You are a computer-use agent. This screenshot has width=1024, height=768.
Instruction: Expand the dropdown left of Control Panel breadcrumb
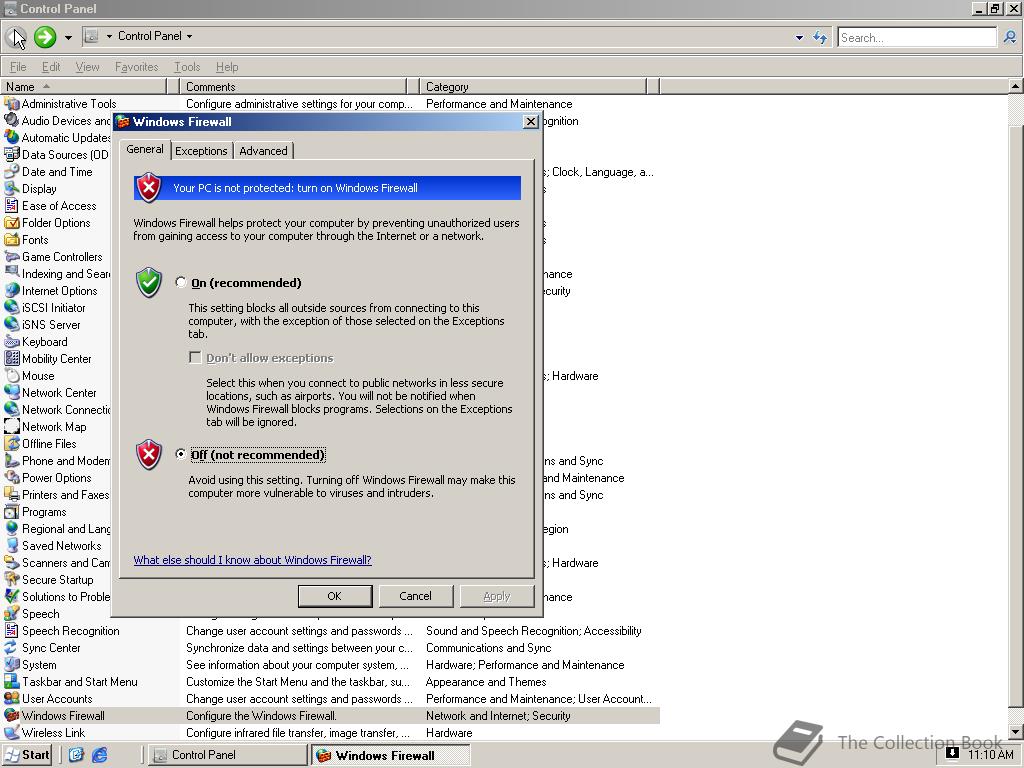pyautogui.click(x=109, y=37)
